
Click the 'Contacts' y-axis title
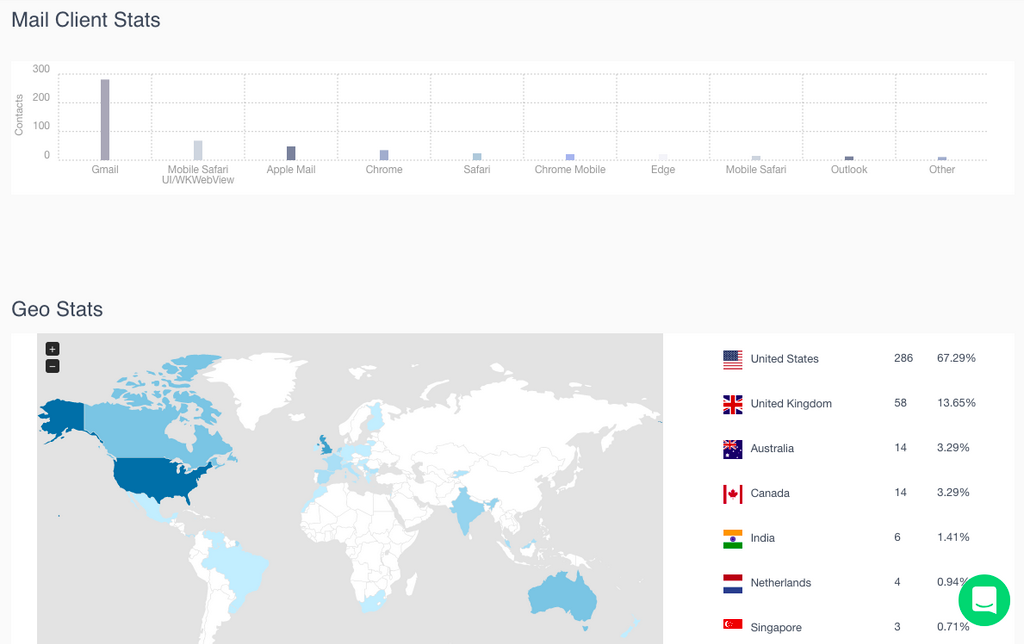tap(19, 115)
